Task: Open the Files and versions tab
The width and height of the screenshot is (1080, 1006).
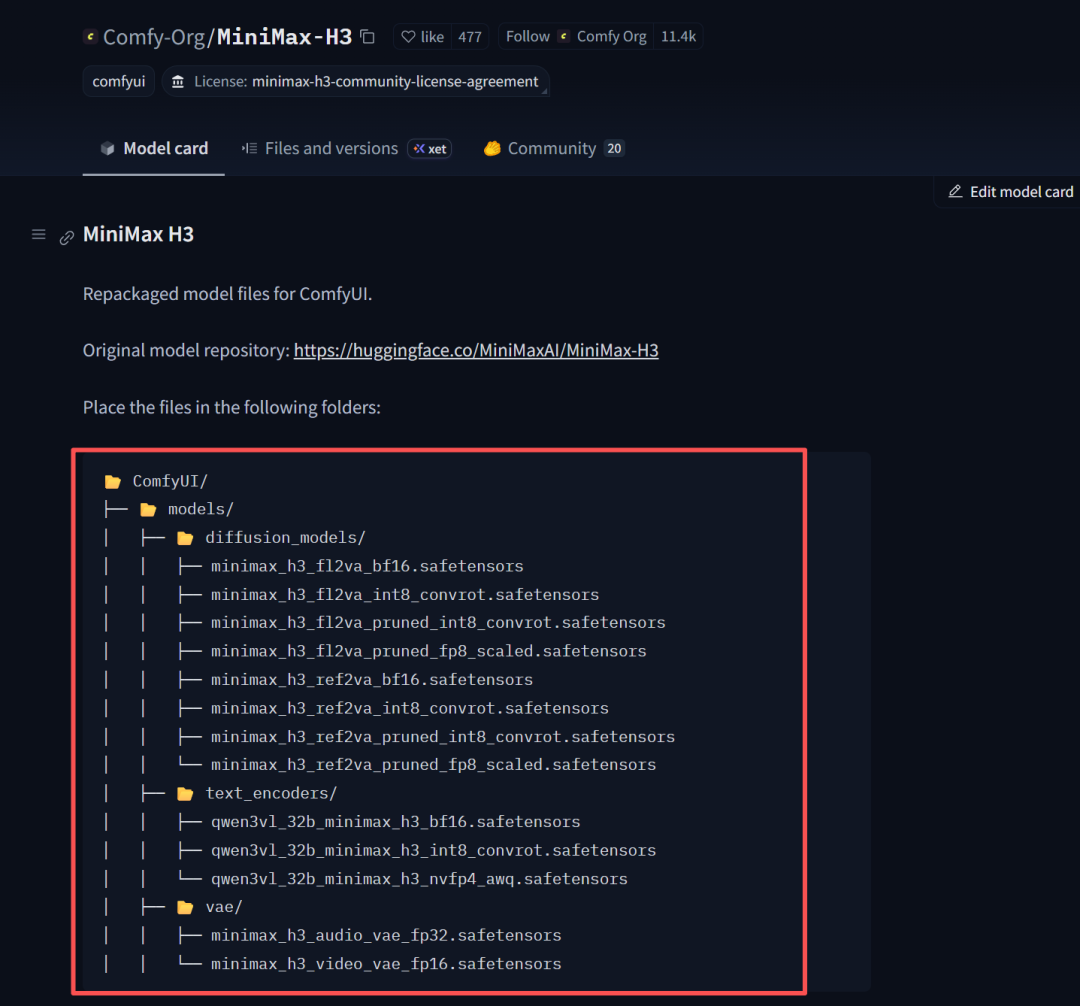Action: point(346,149)
